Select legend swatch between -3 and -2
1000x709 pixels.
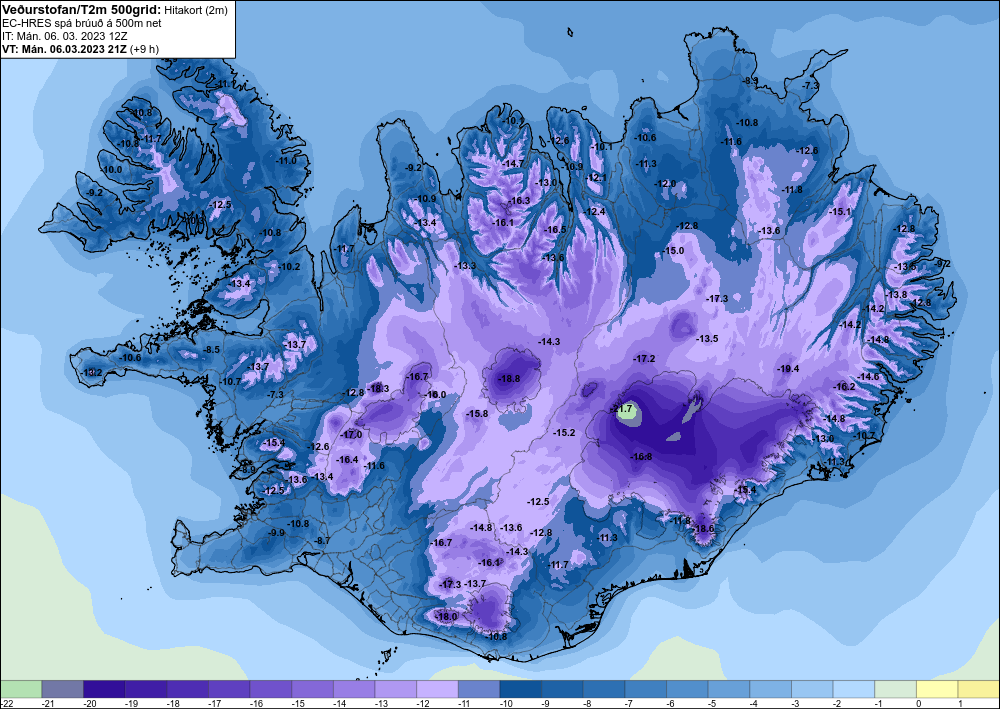pyautogui.click(x=812, y=689)
